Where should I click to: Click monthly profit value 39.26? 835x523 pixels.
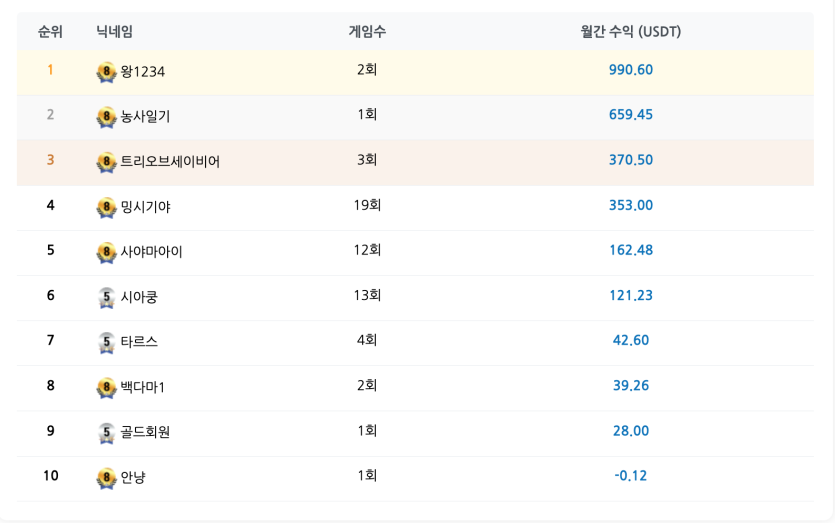tap(631, 385)
